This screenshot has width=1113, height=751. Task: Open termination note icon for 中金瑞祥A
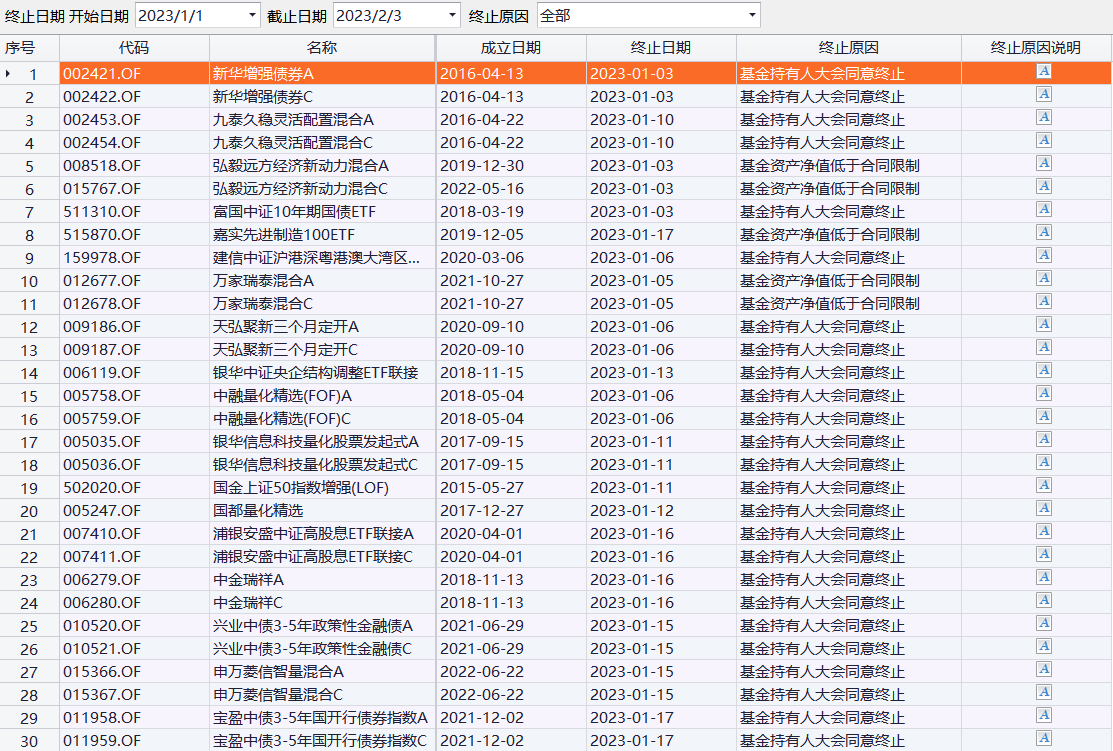pyautogui.click(x=1043, y=577)
